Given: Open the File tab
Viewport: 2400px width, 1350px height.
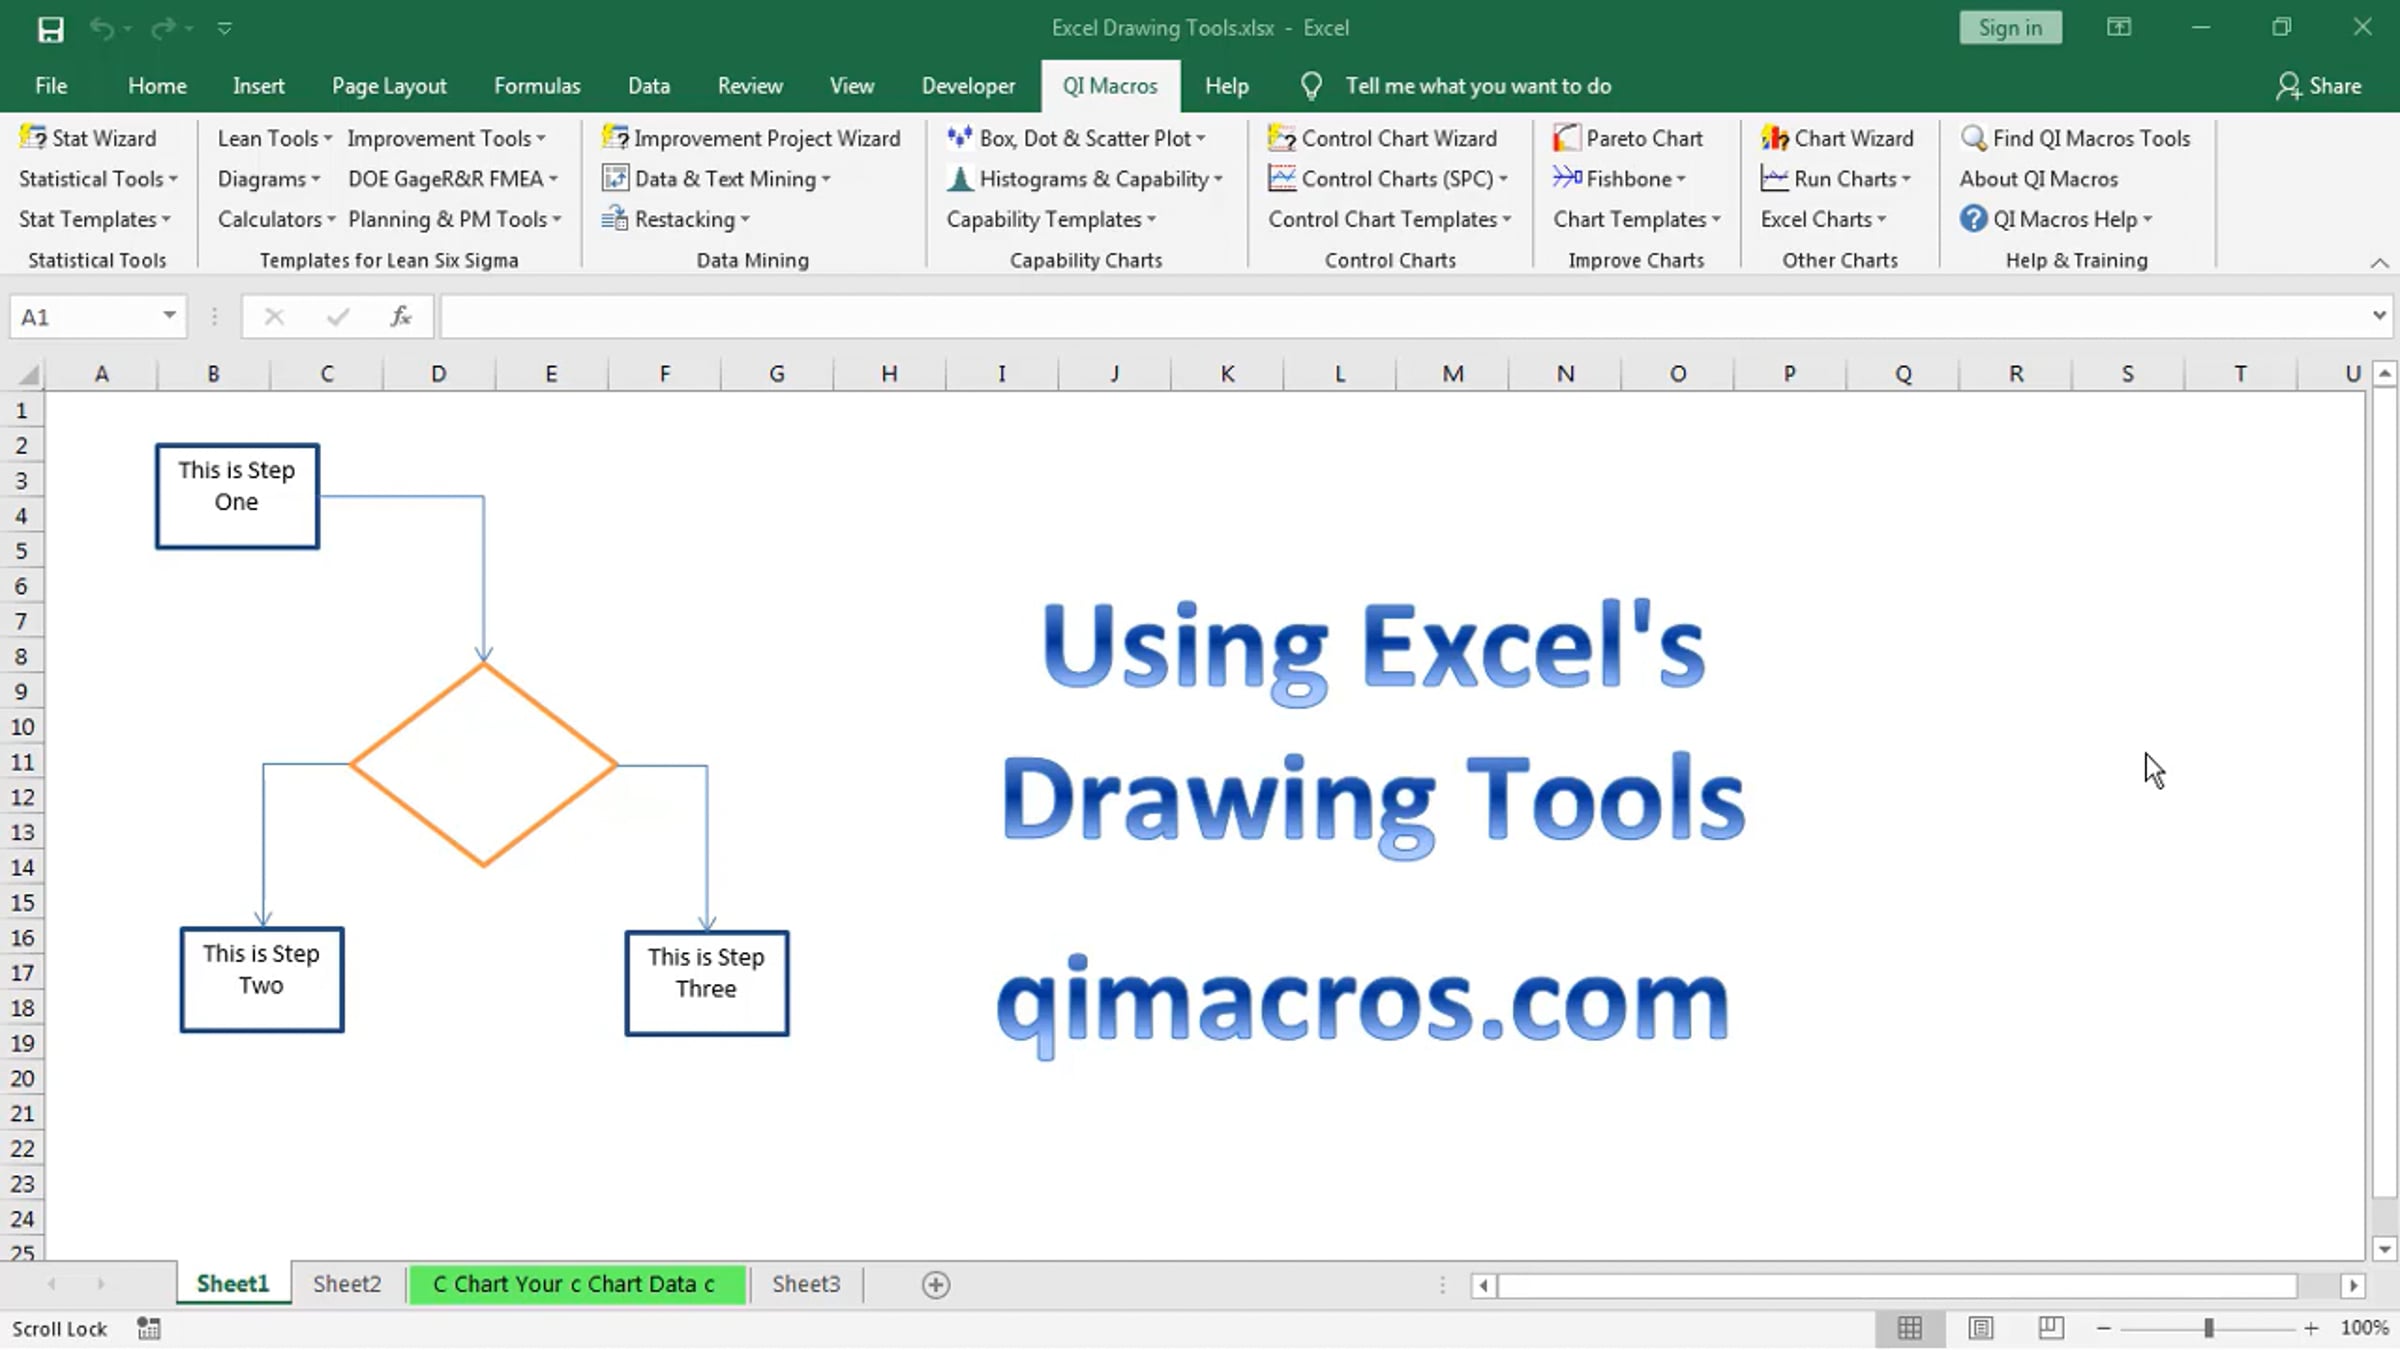Looking at the screenshot, I should (x=51, y=86).
